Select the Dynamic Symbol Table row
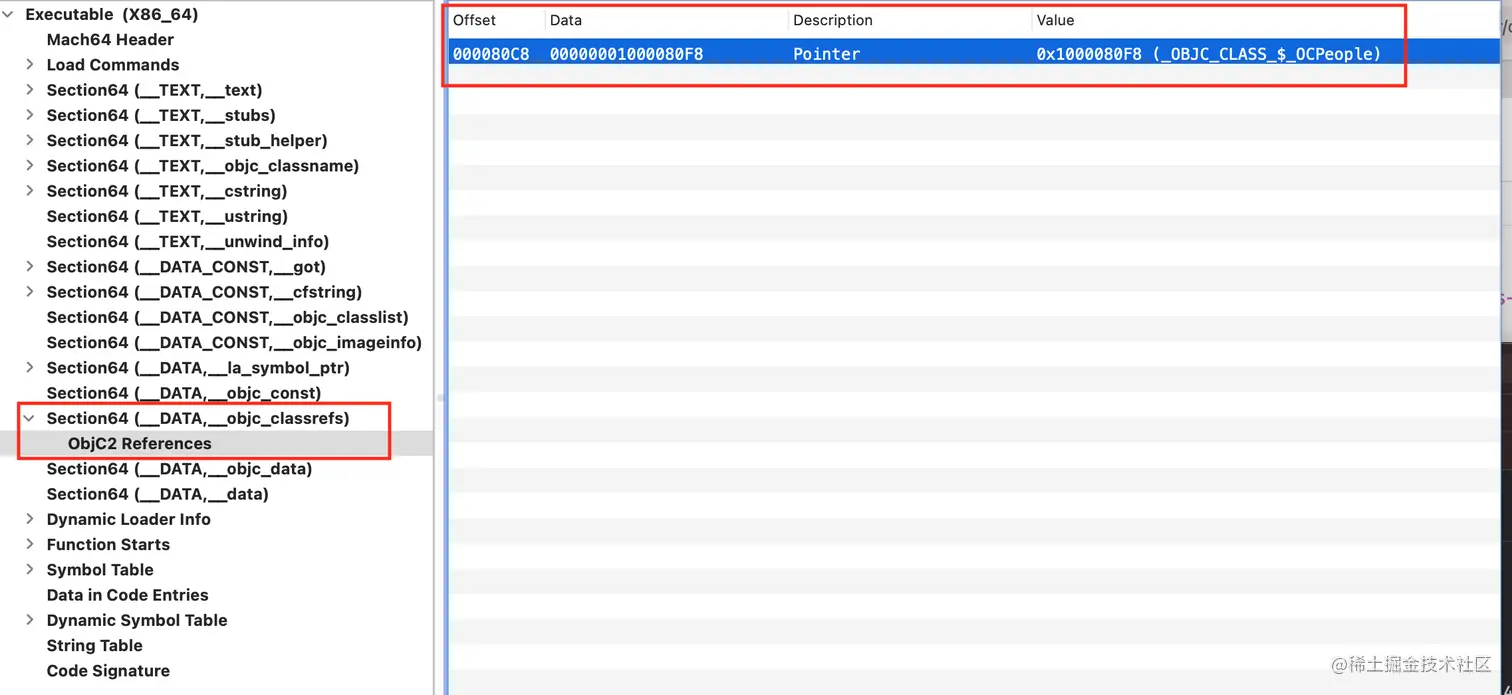 [x=137, y=620]
